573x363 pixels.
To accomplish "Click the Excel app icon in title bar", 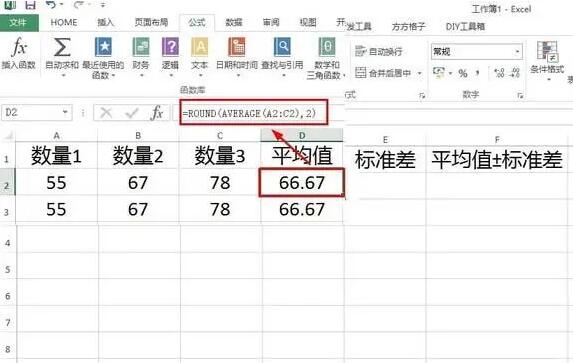I will (x=10, y=5).
